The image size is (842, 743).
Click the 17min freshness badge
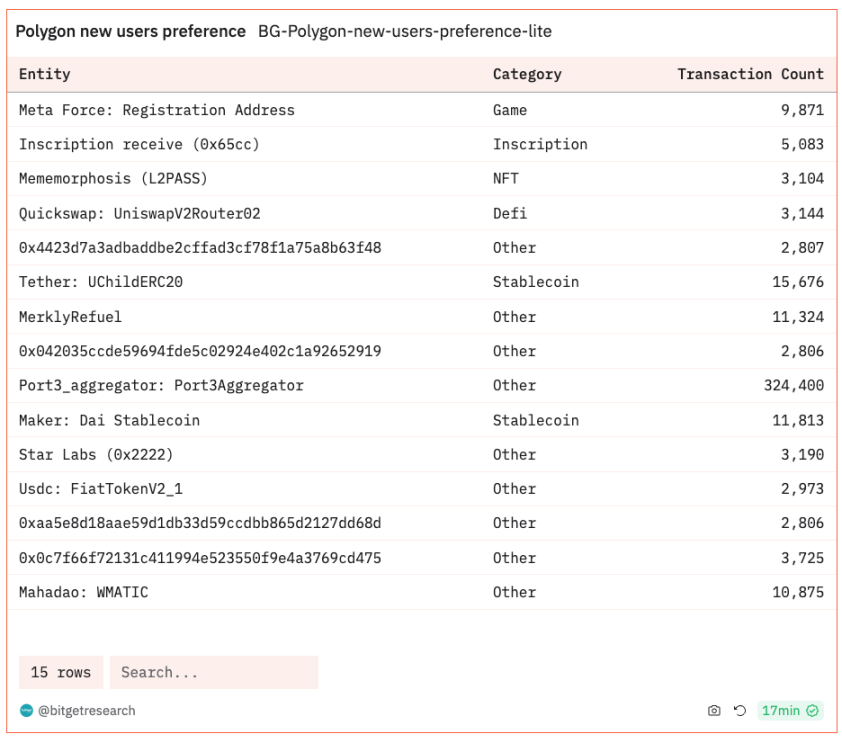[x=789, y=711]
